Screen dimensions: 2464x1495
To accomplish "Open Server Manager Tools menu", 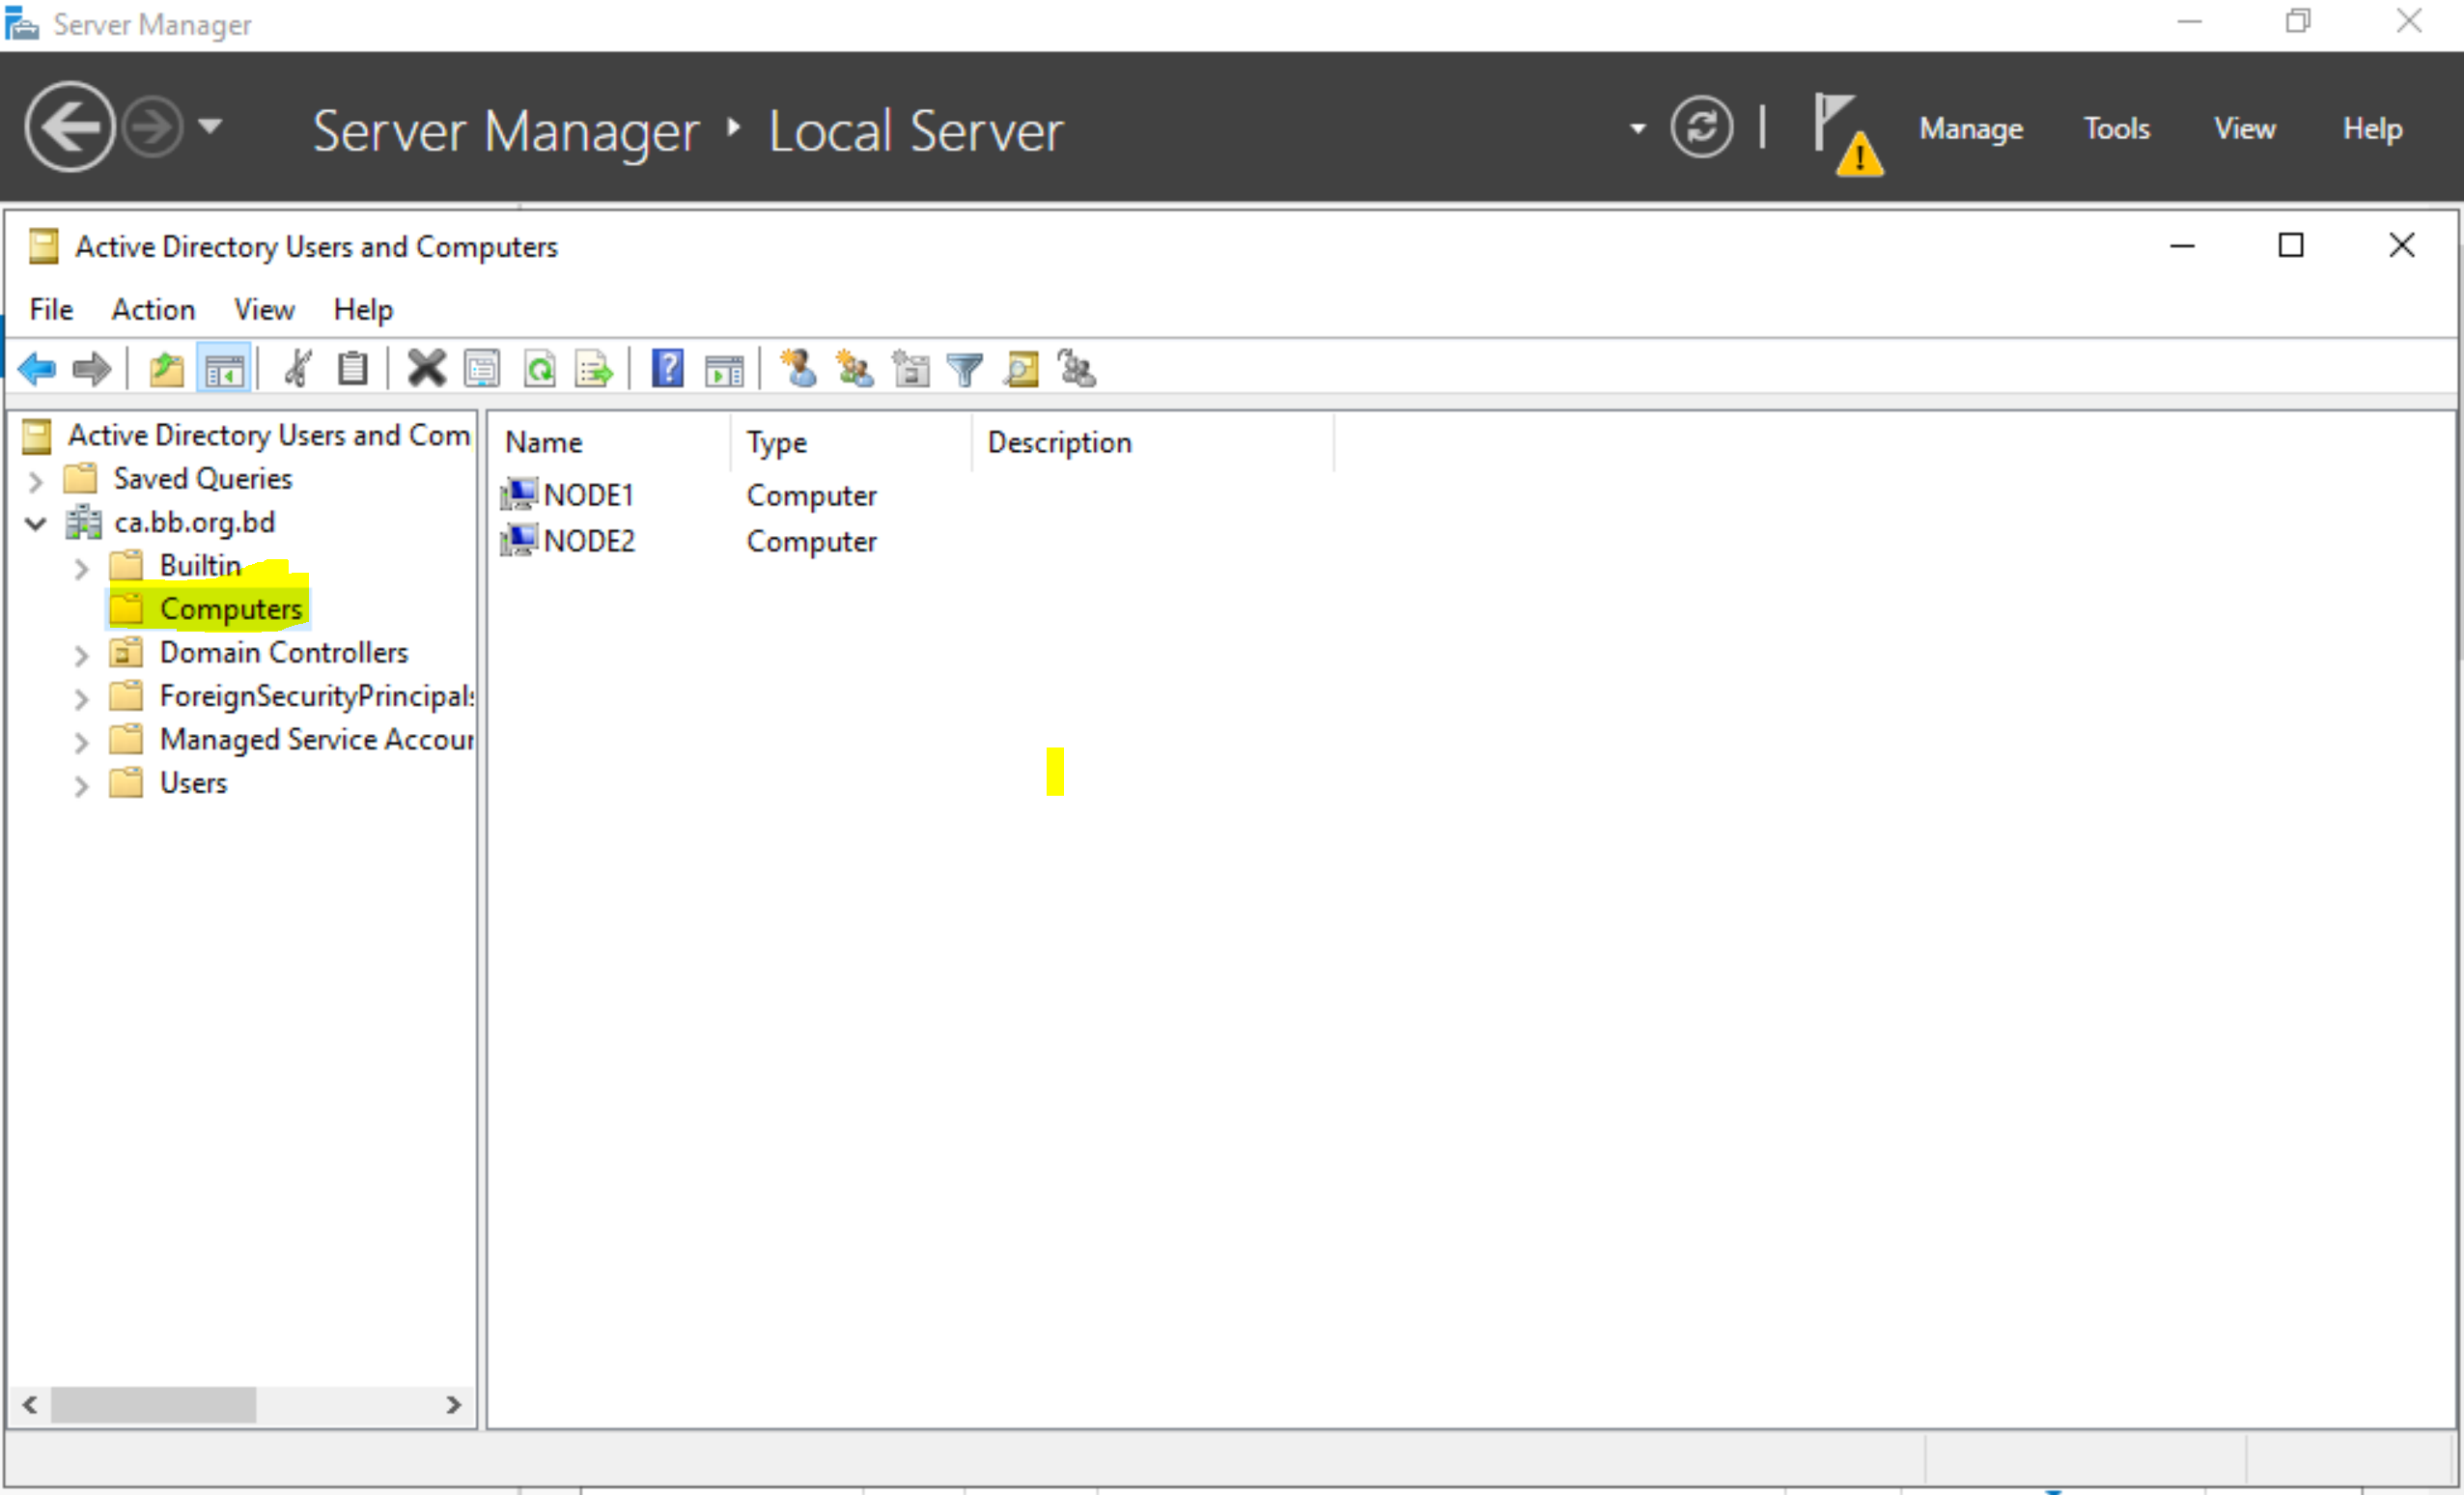I will pos(2116,128).
